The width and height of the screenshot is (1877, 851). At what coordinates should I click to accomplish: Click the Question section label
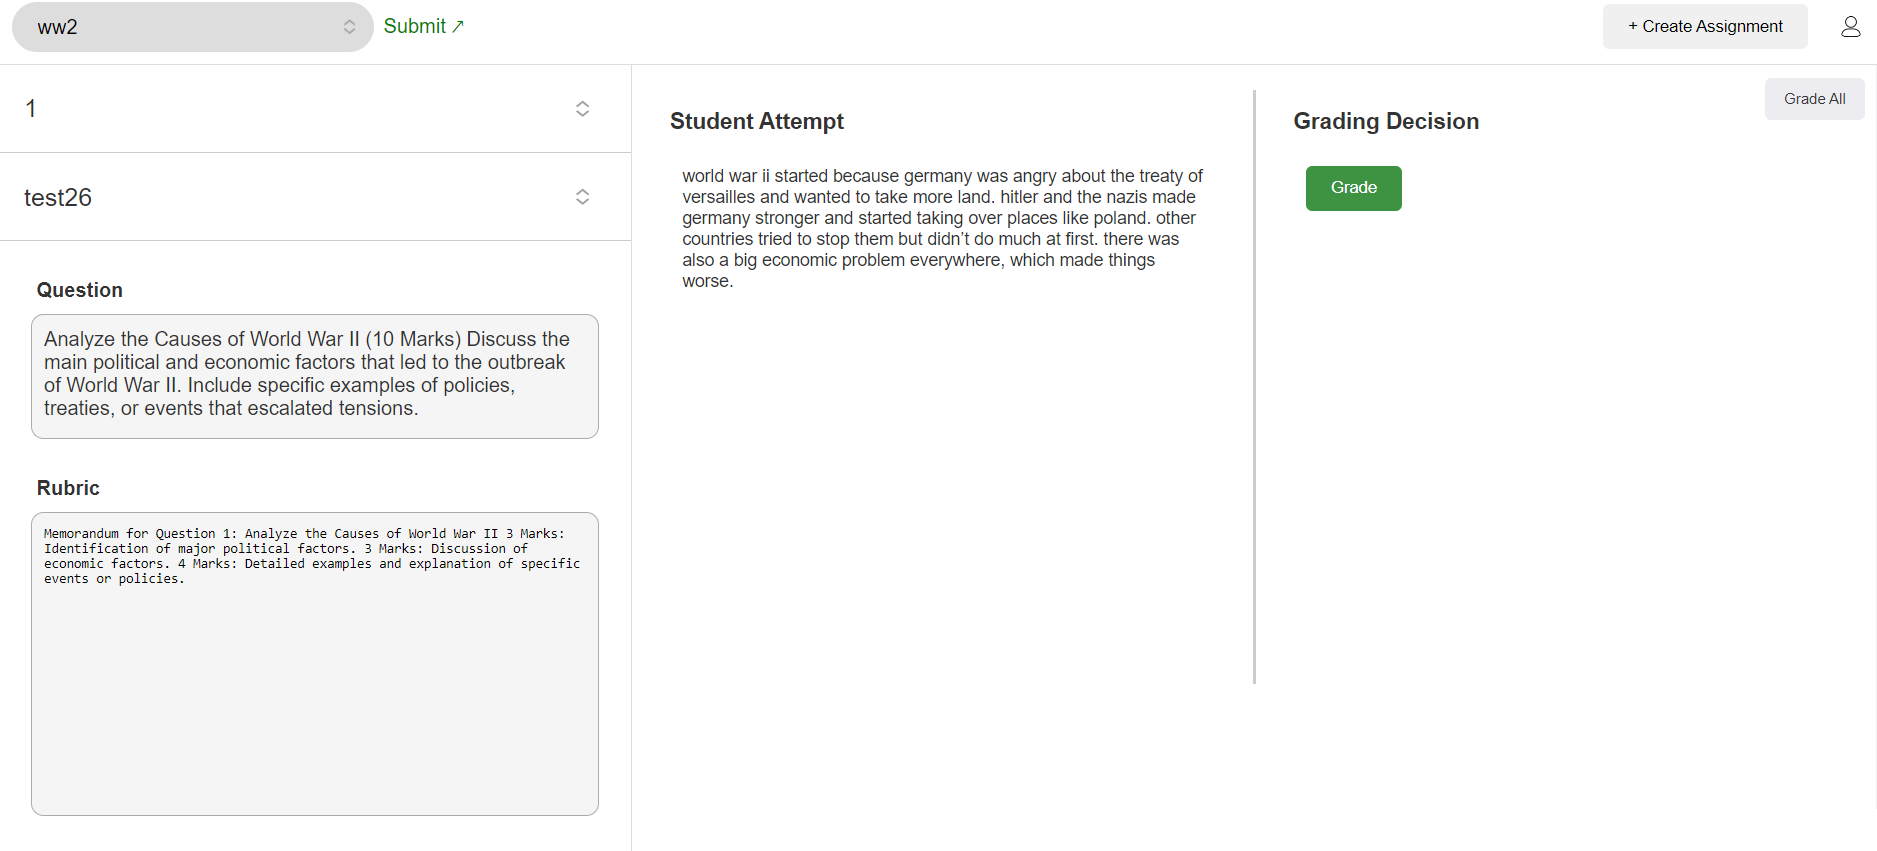(x=80, y=290)
